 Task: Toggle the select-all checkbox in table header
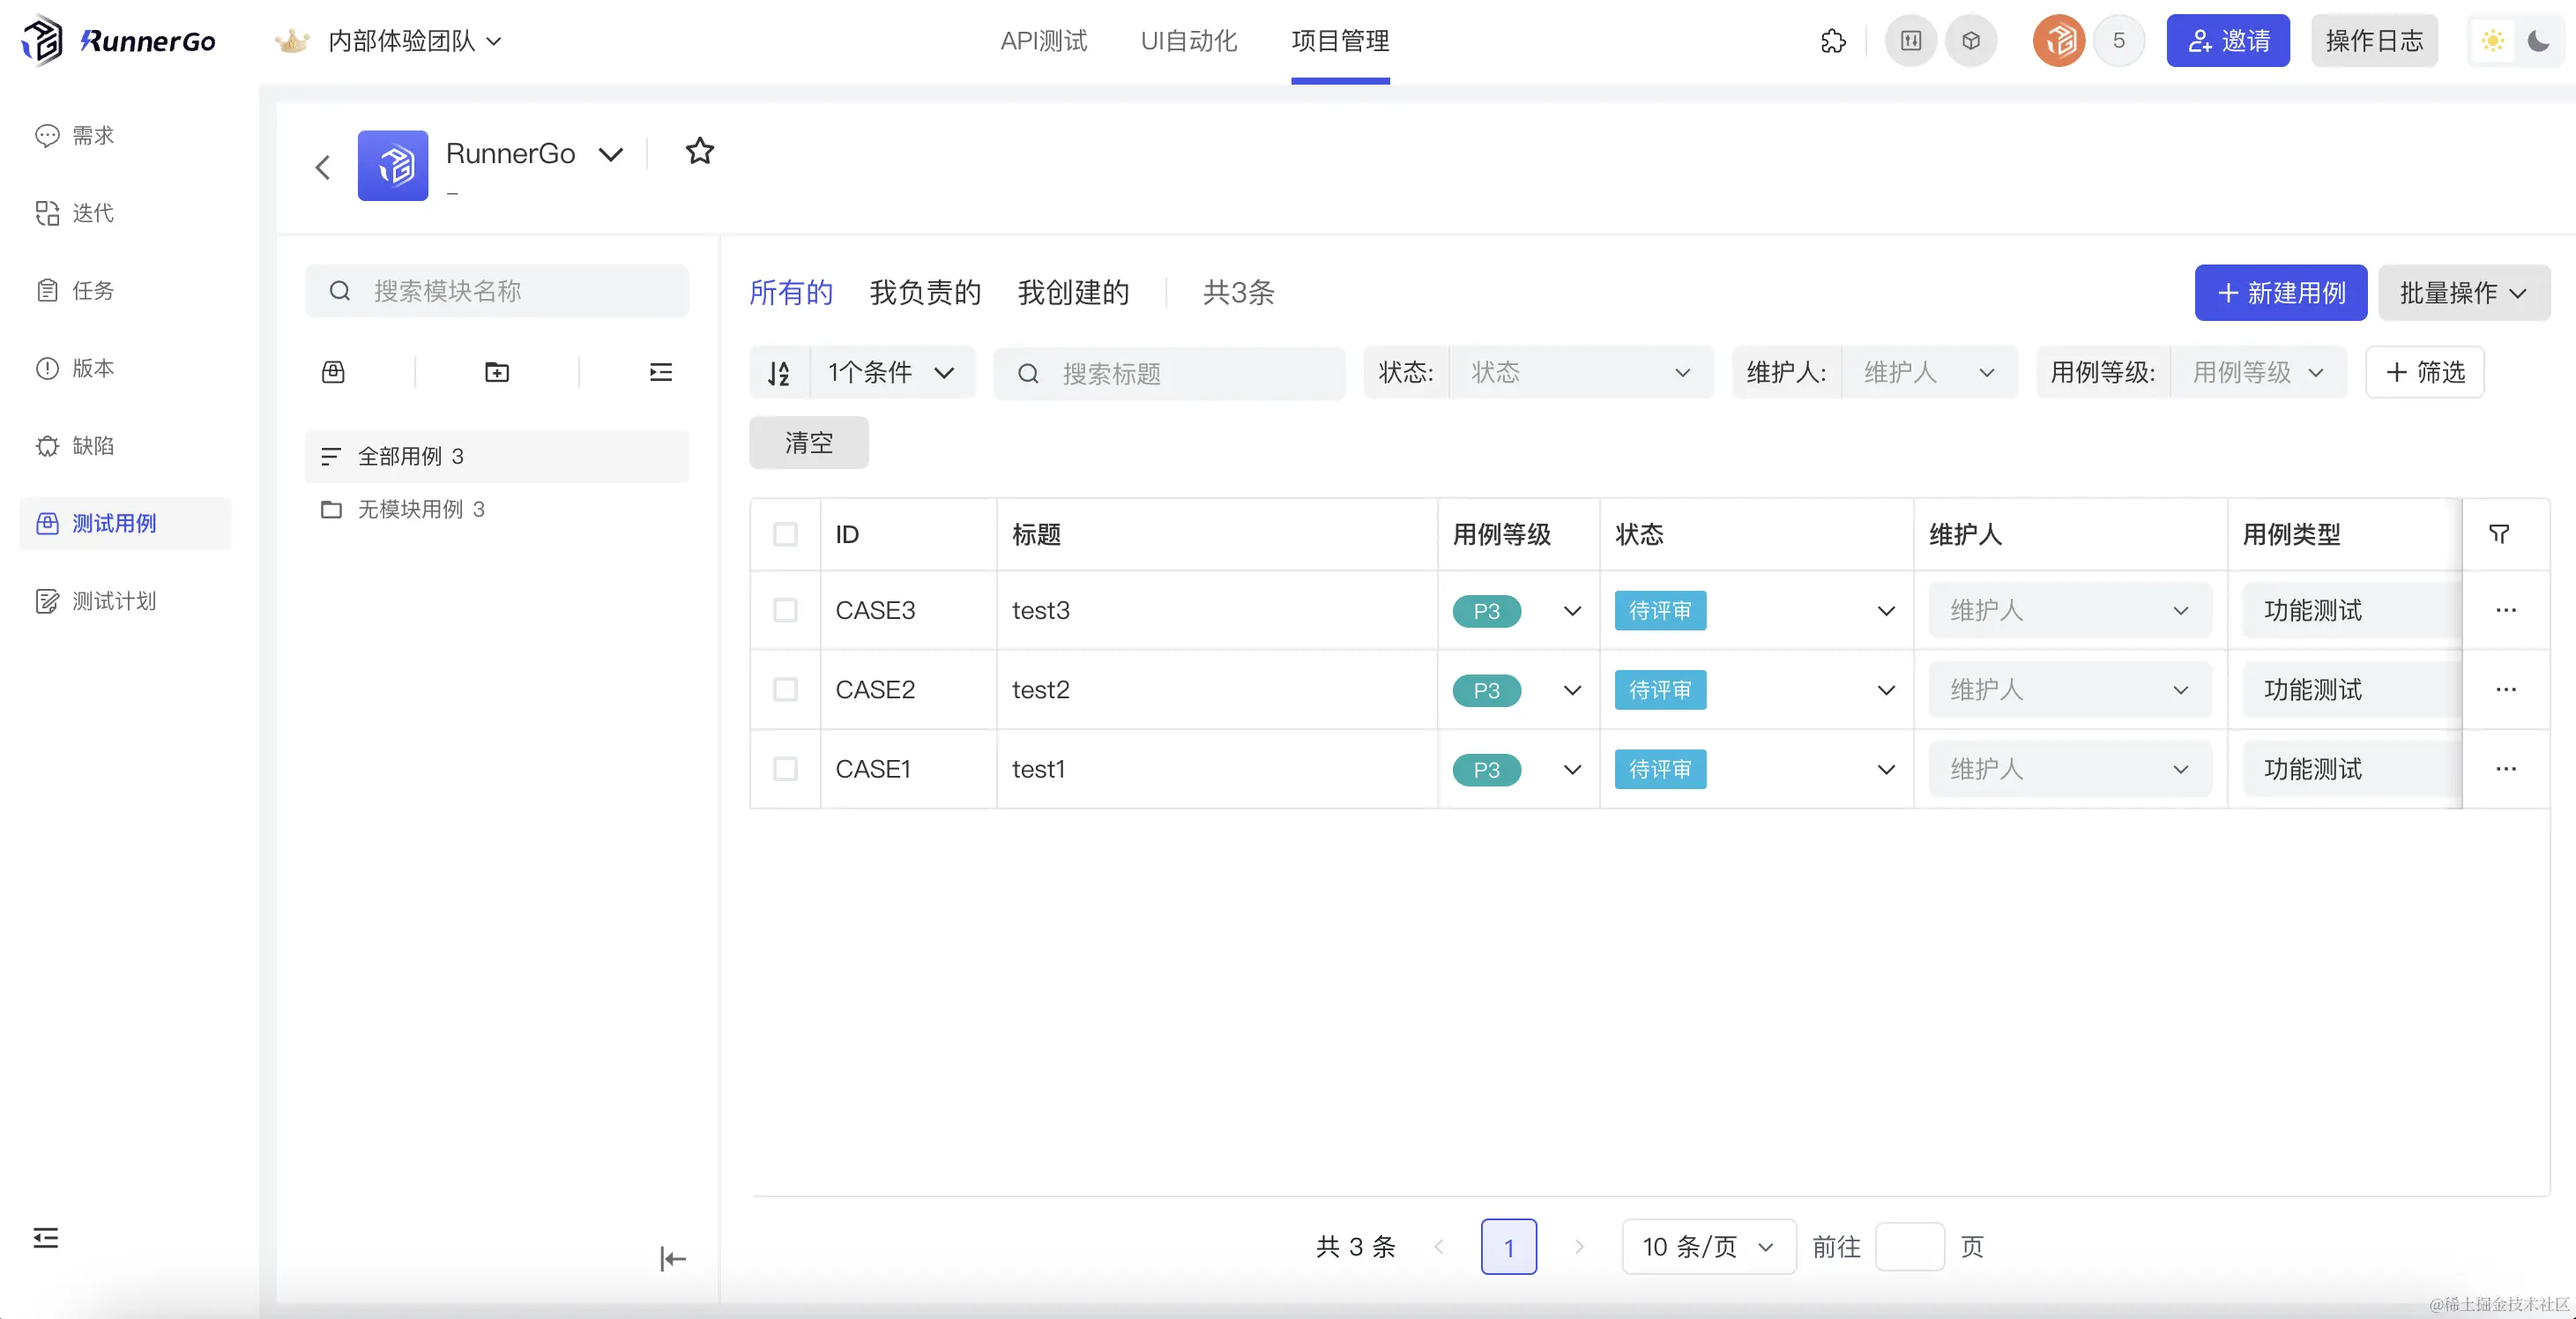point(785,534)
